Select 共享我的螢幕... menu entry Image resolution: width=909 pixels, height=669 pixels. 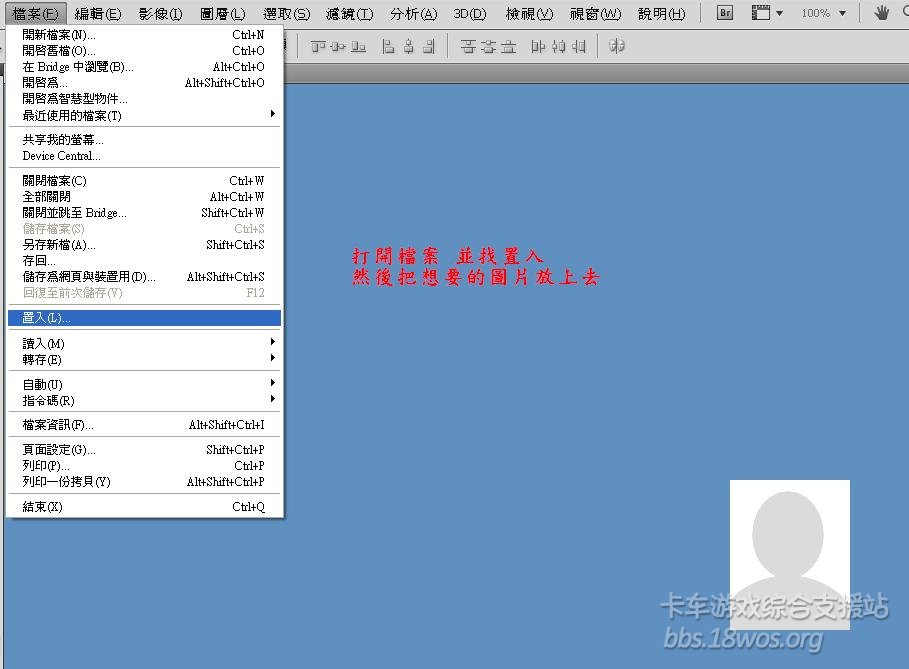[144, 140]
